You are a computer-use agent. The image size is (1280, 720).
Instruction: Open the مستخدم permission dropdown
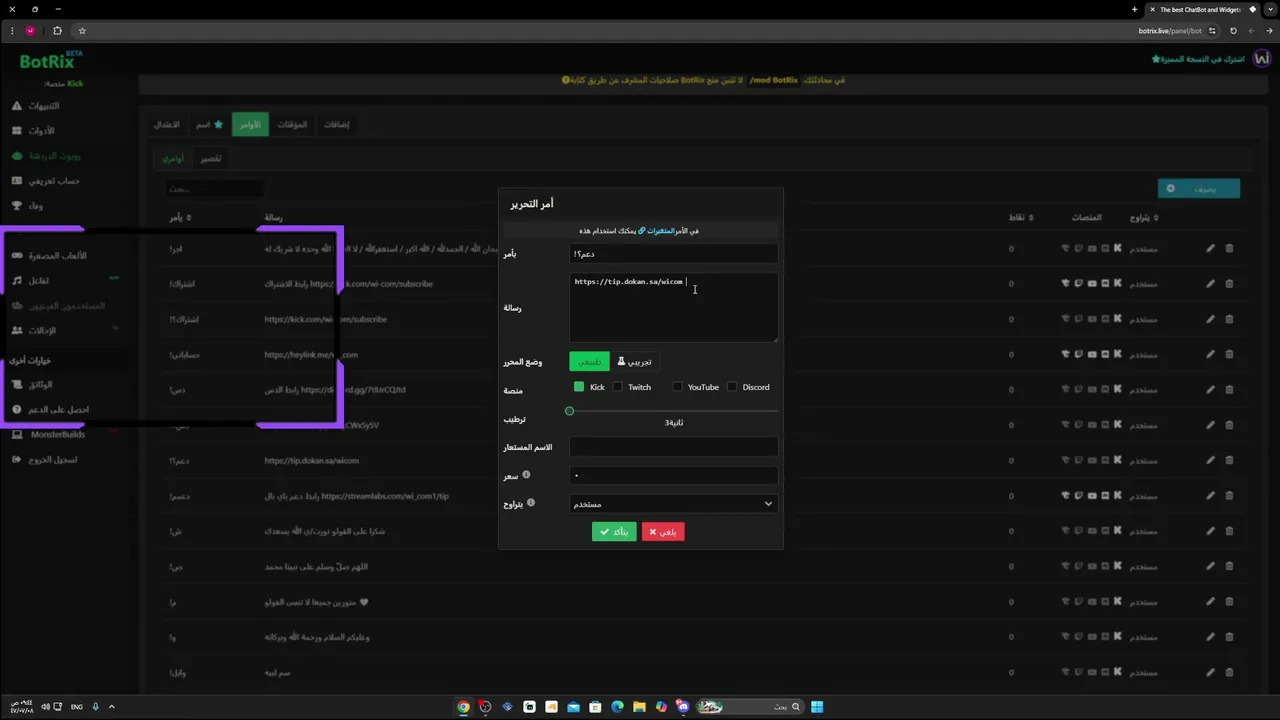point(673,504)
